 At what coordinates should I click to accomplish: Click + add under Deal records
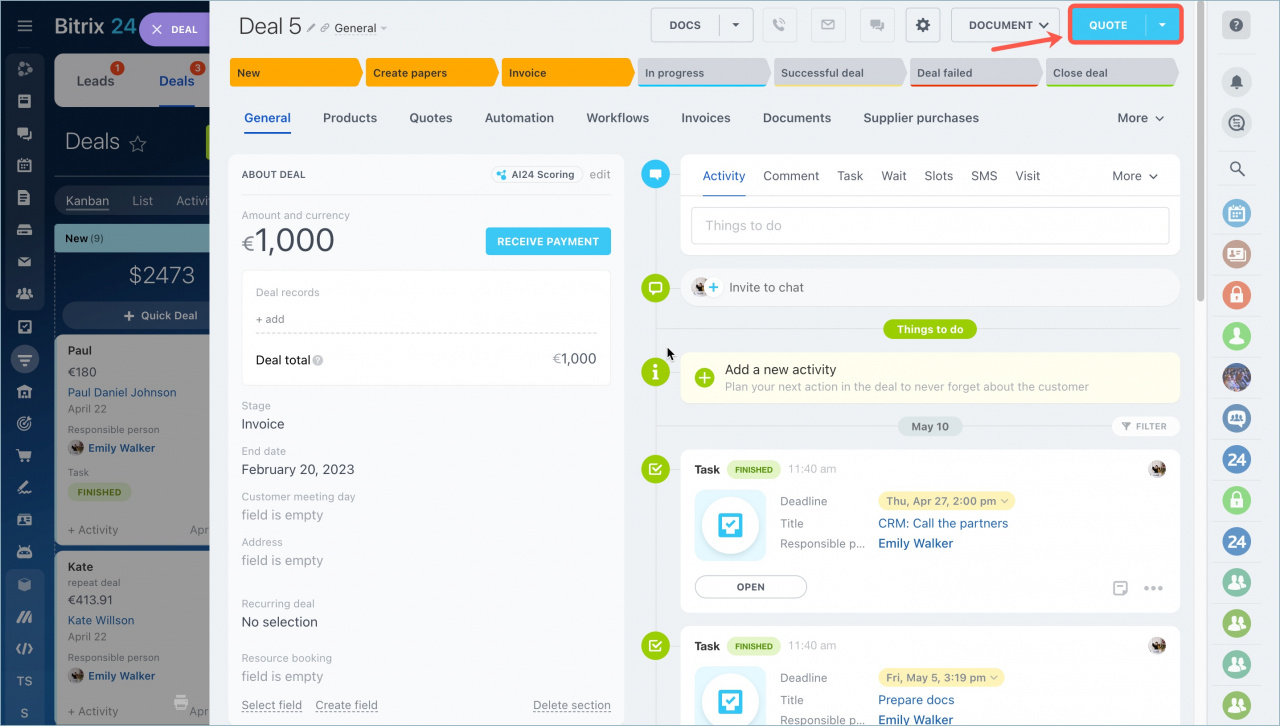(x=270, y=319)
